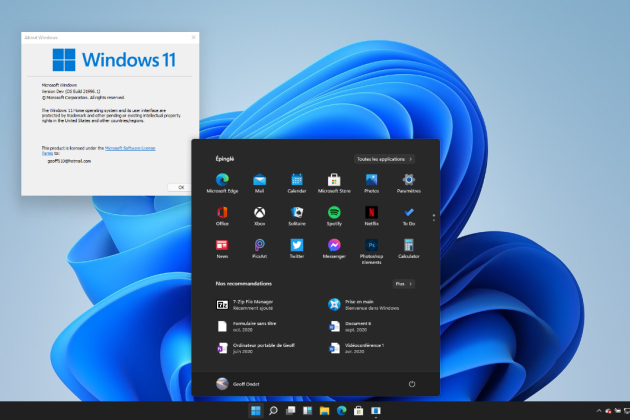The image size is (630, 420).
Task: Open Formulaire sans titre file
Action: (246, 326)
